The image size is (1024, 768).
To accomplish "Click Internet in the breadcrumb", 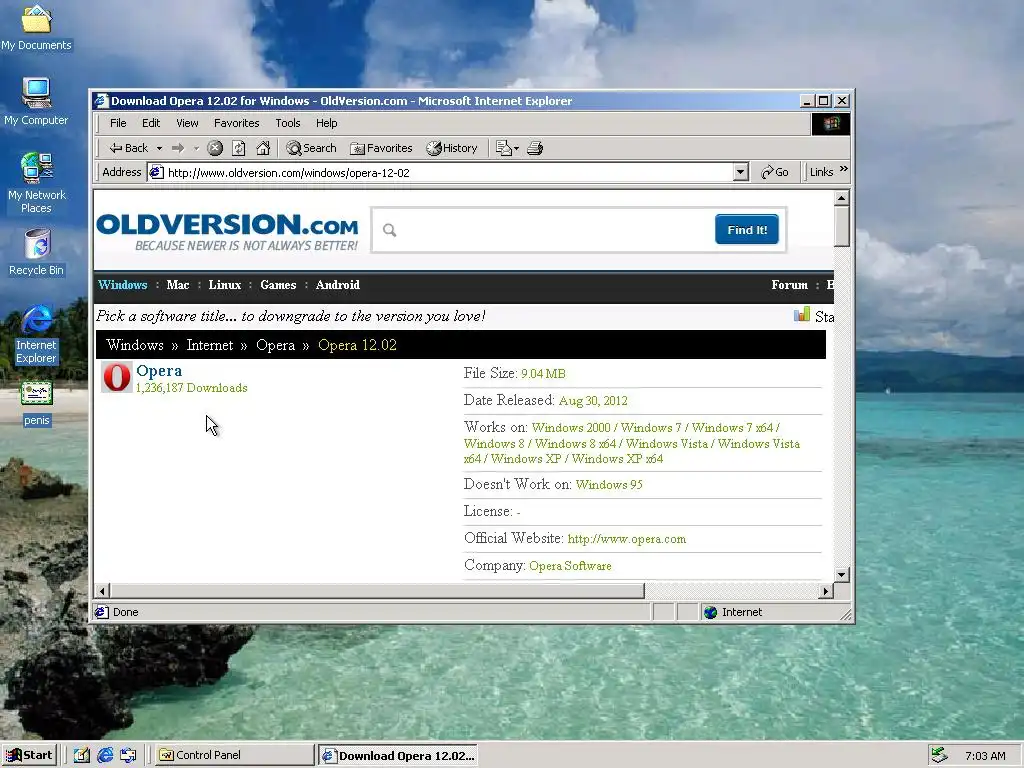I will pyautogui.click(x=210, y=345).
